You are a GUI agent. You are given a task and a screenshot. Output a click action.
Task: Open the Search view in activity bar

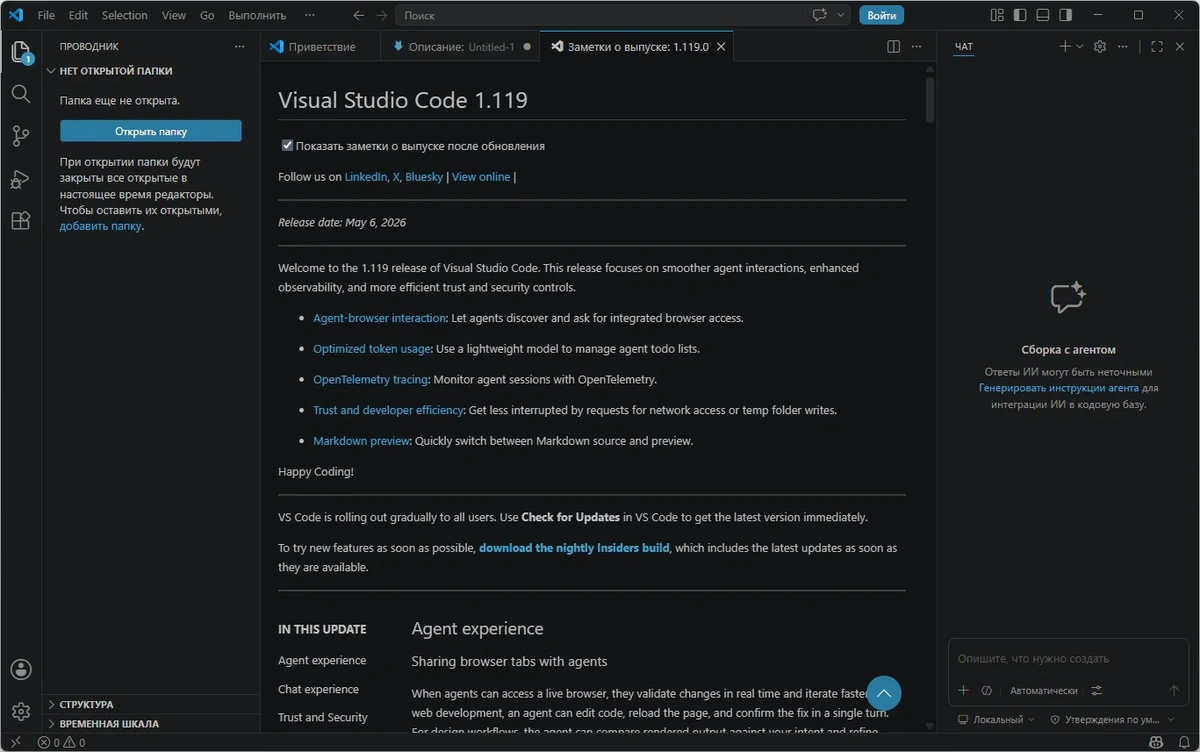tap(21, 94)
